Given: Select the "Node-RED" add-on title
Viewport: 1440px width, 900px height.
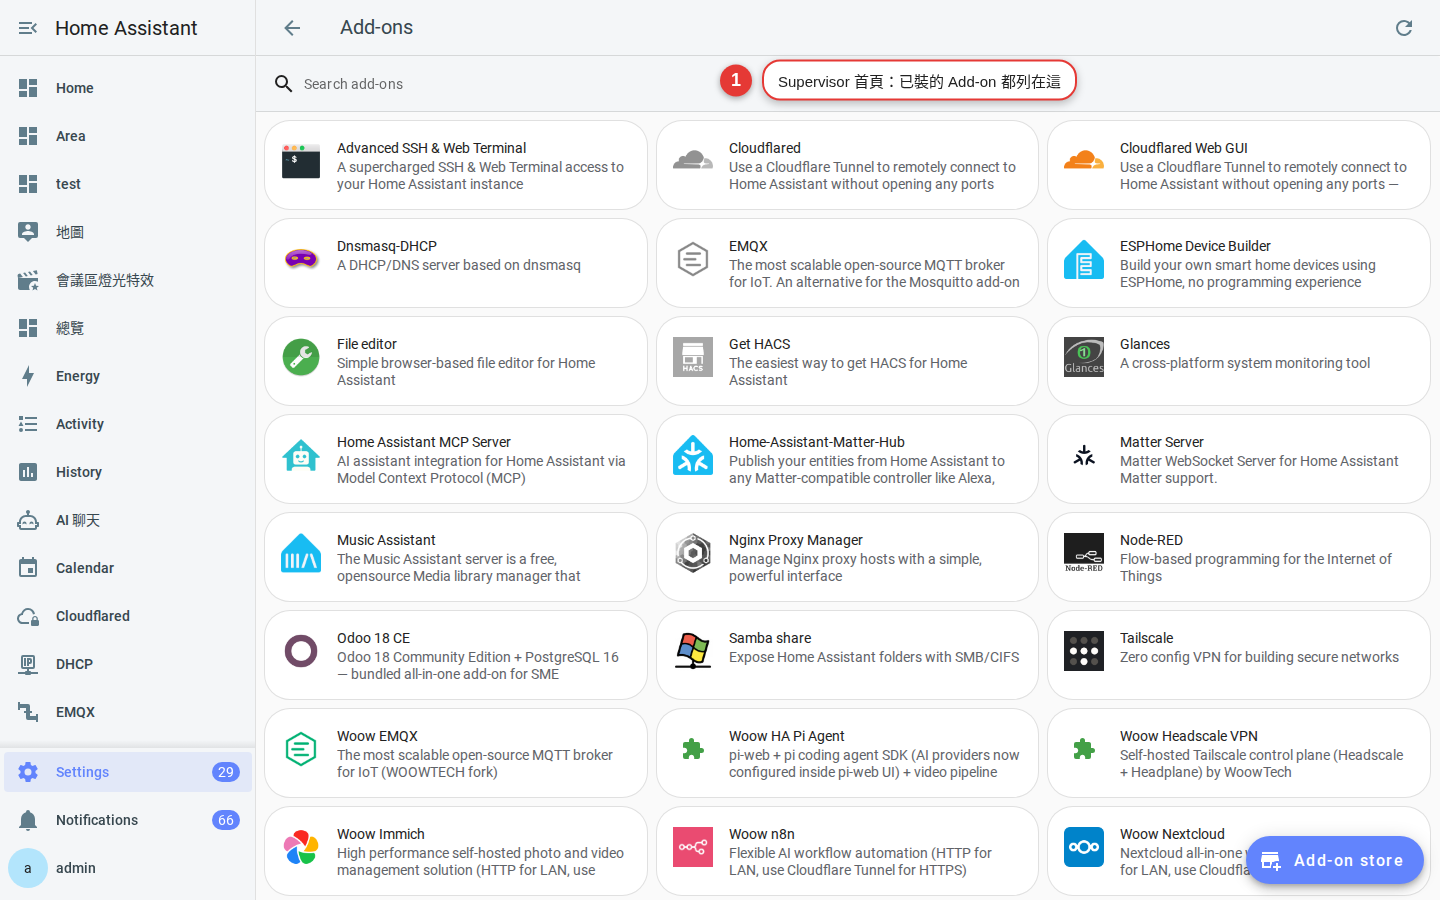Looking at the screenshot, I should point(1151,540).
